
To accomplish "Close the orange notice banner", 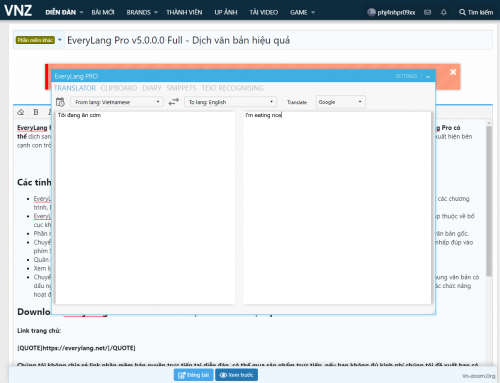I will coord(453,72).
